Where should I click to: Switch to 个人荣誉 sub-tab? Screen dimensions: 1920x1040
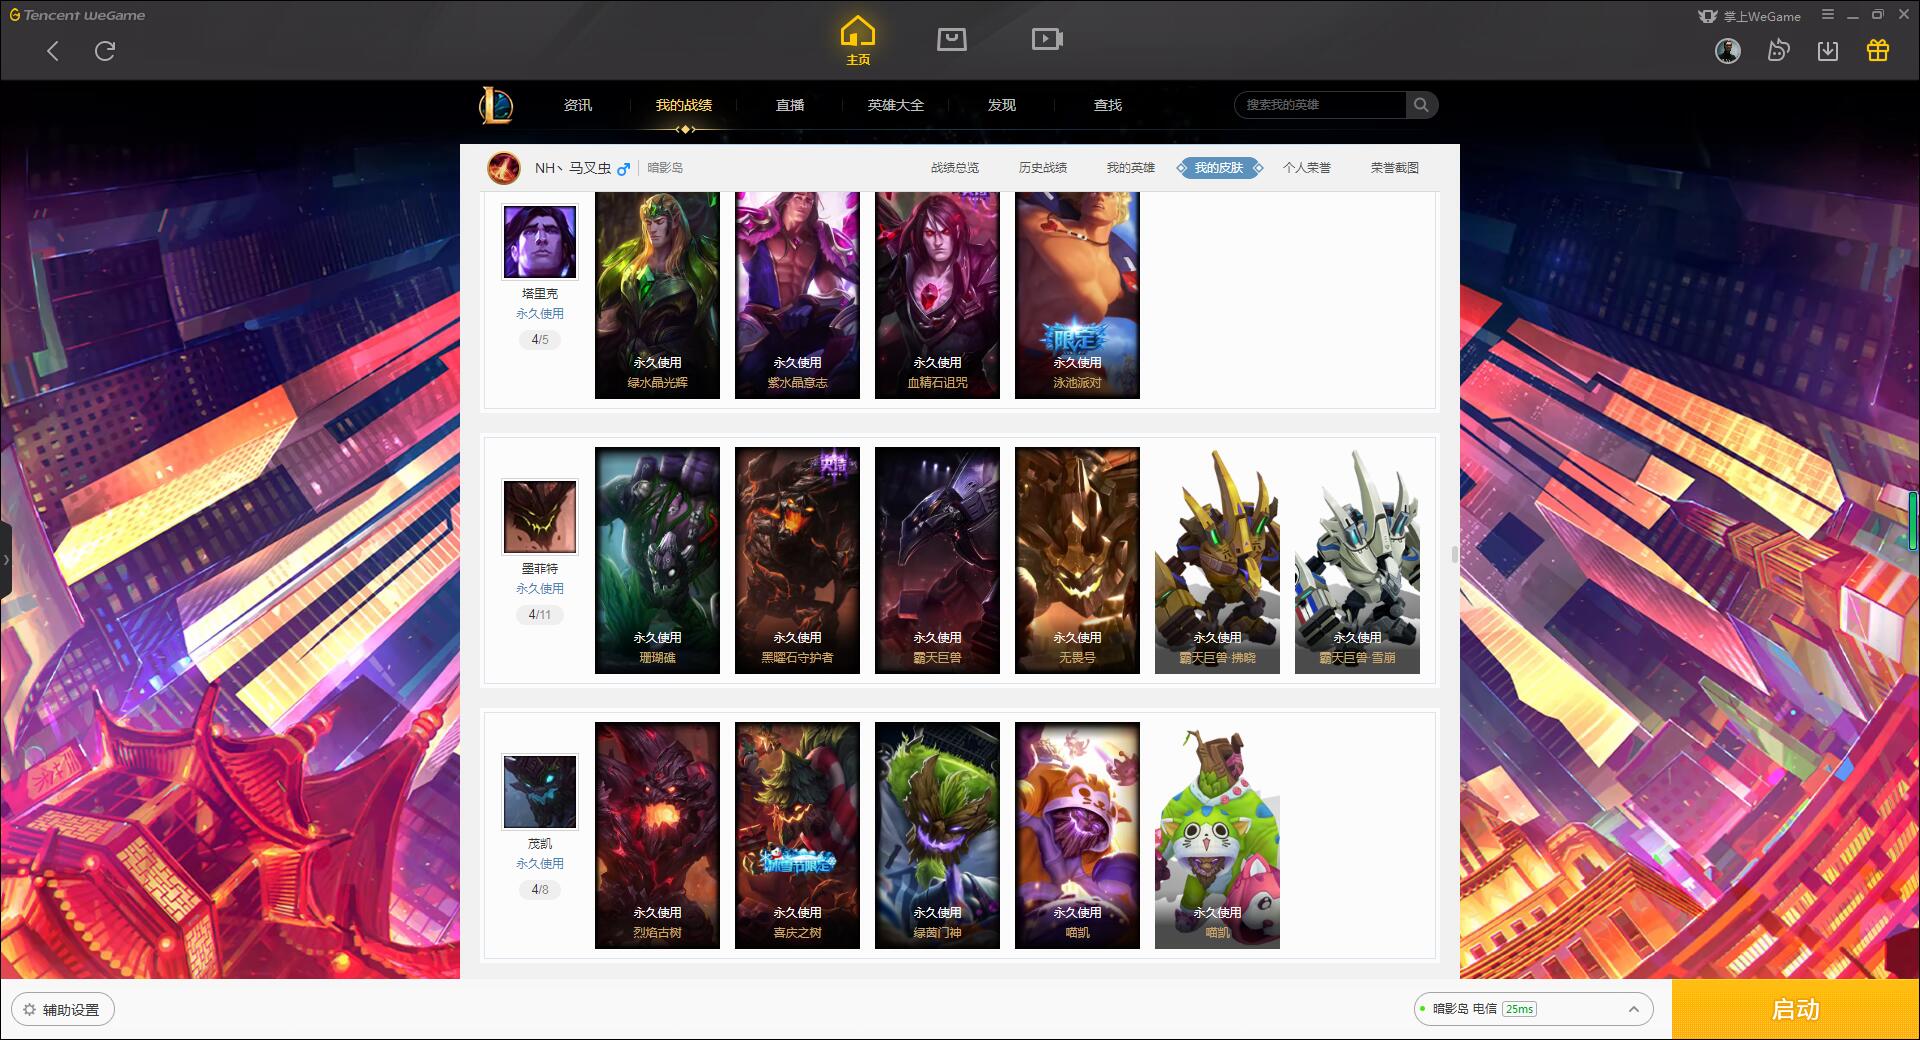click(x=1307, y=168)
